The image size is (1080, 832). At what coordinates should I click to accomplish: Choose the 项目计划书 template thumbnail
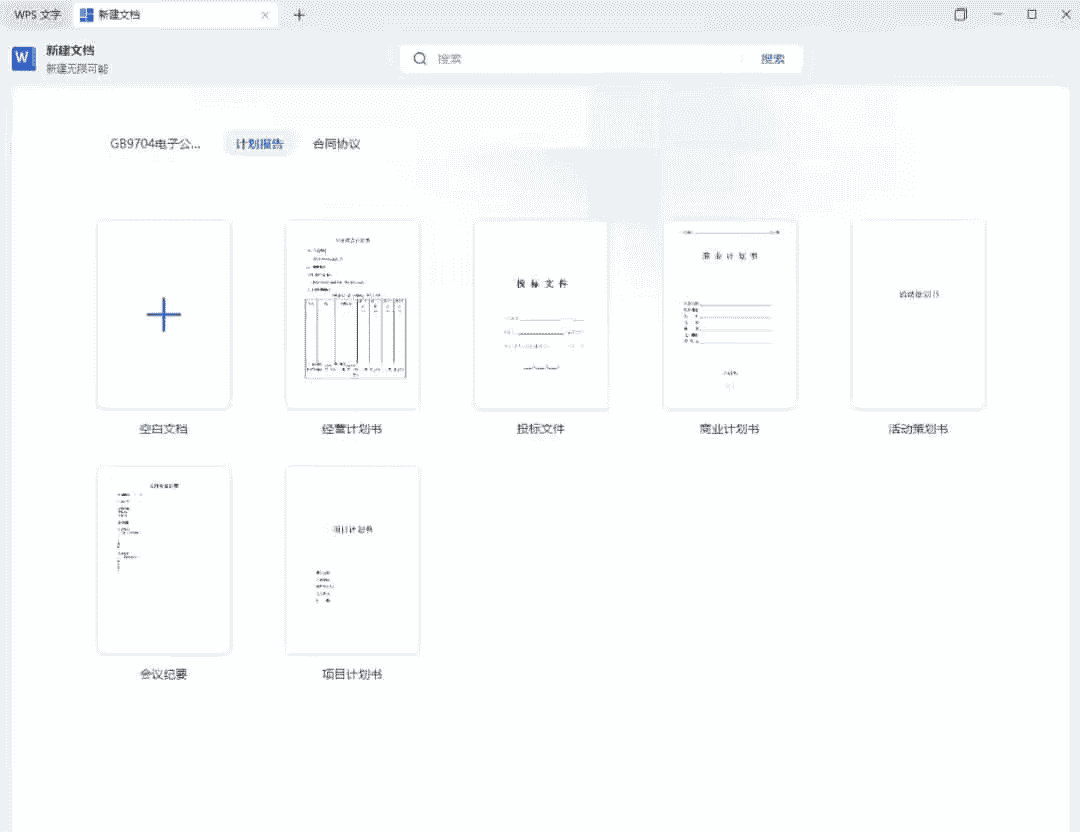click(x=352, y=560)
